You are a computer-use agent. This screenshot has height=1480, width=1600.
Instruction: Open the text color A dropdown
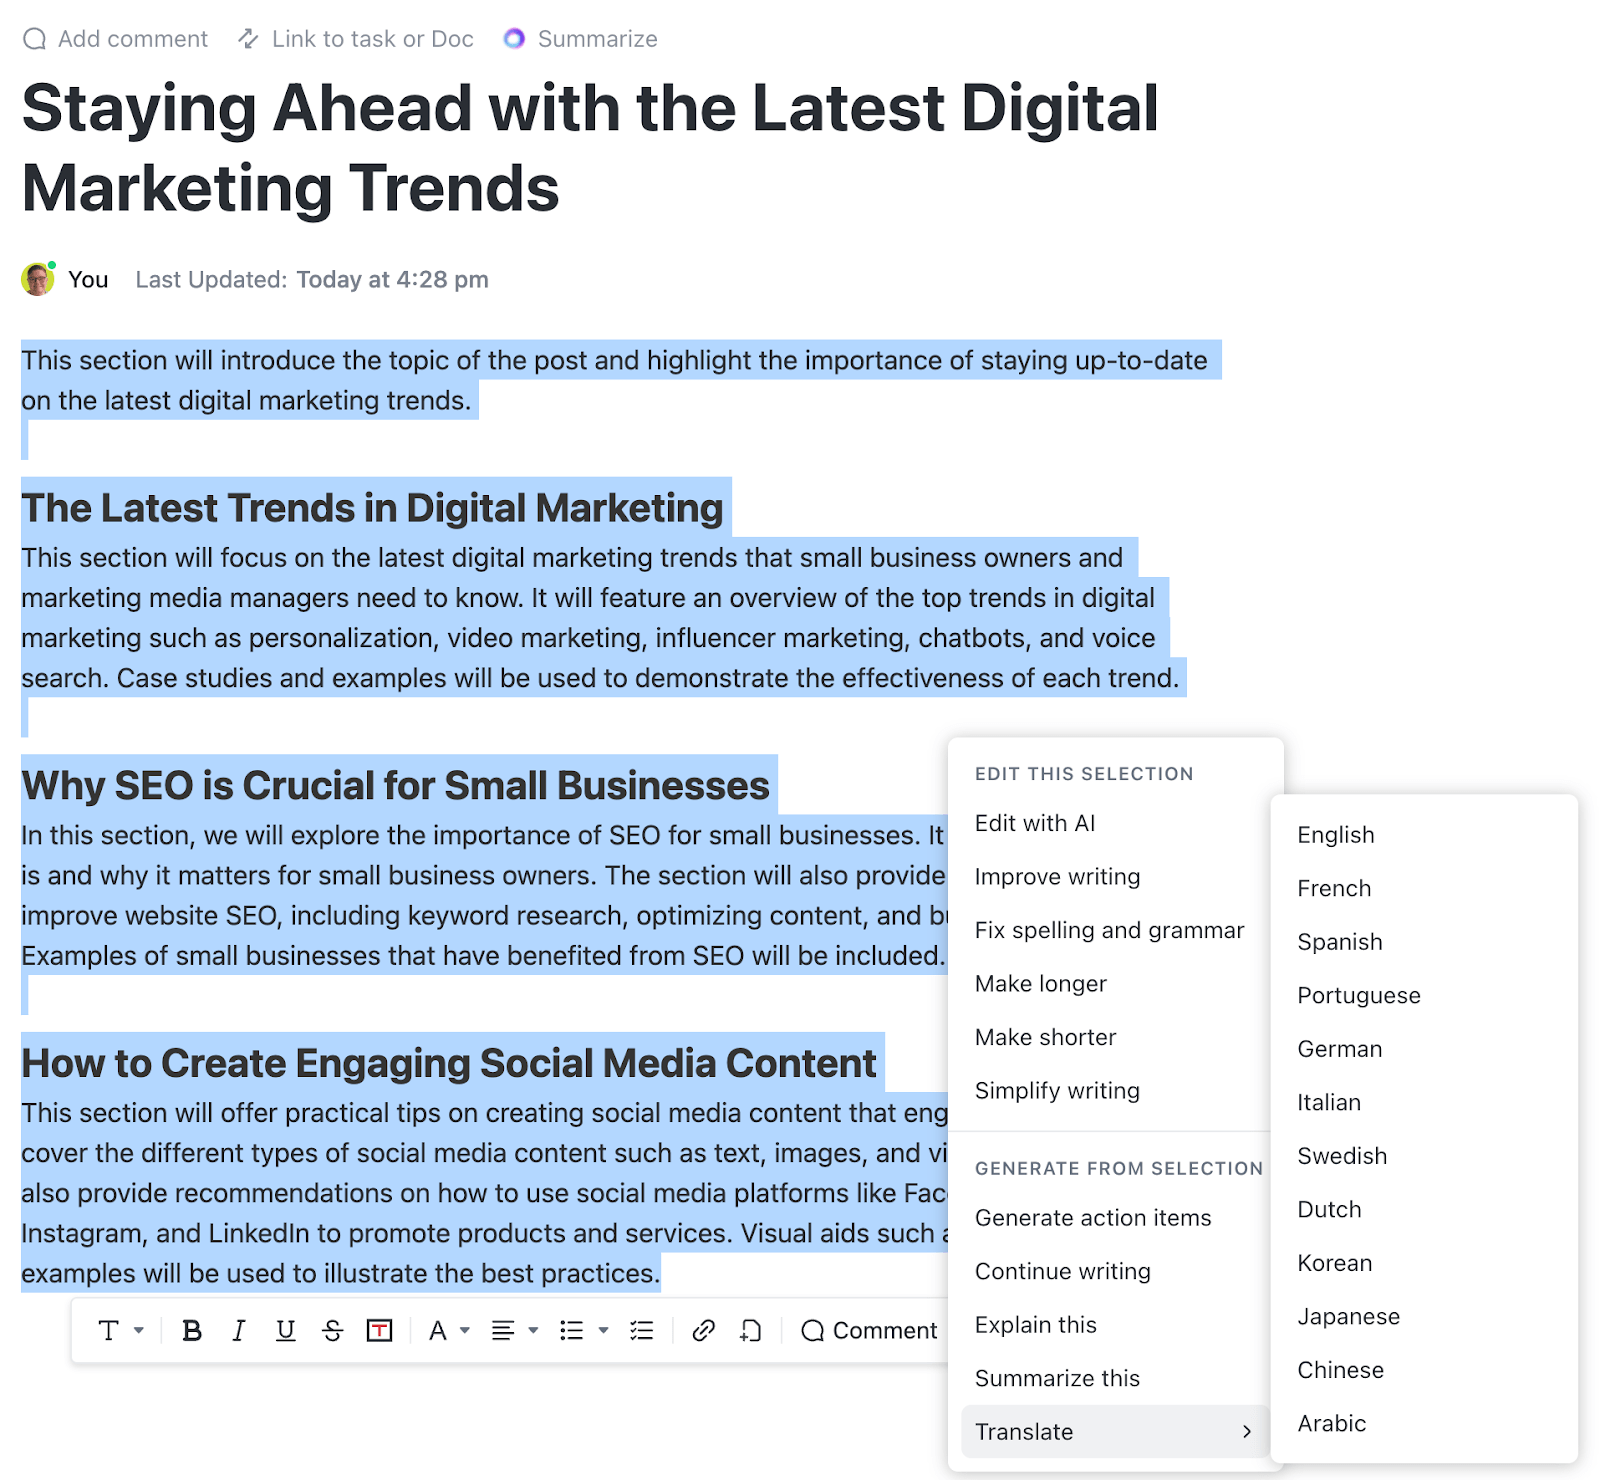[x=448, y=1330]
